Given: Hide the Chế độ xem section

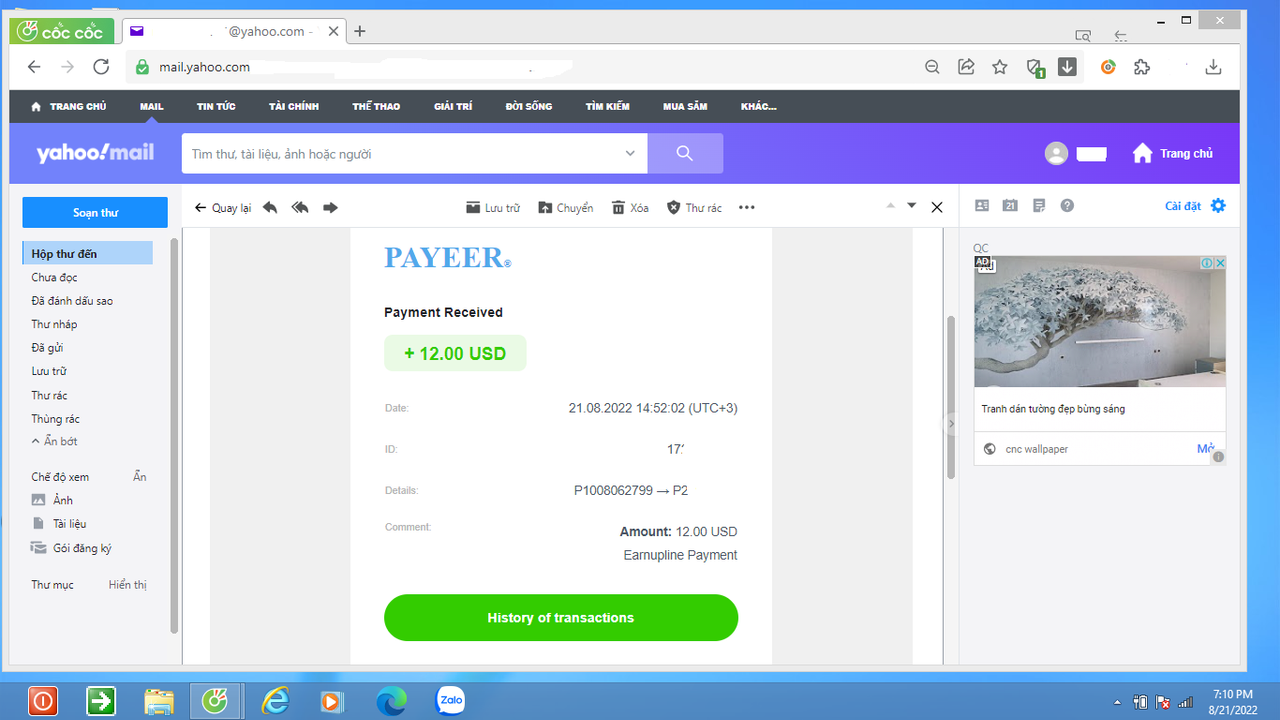Looking at the screenshot, I should (x=140, y=477).
